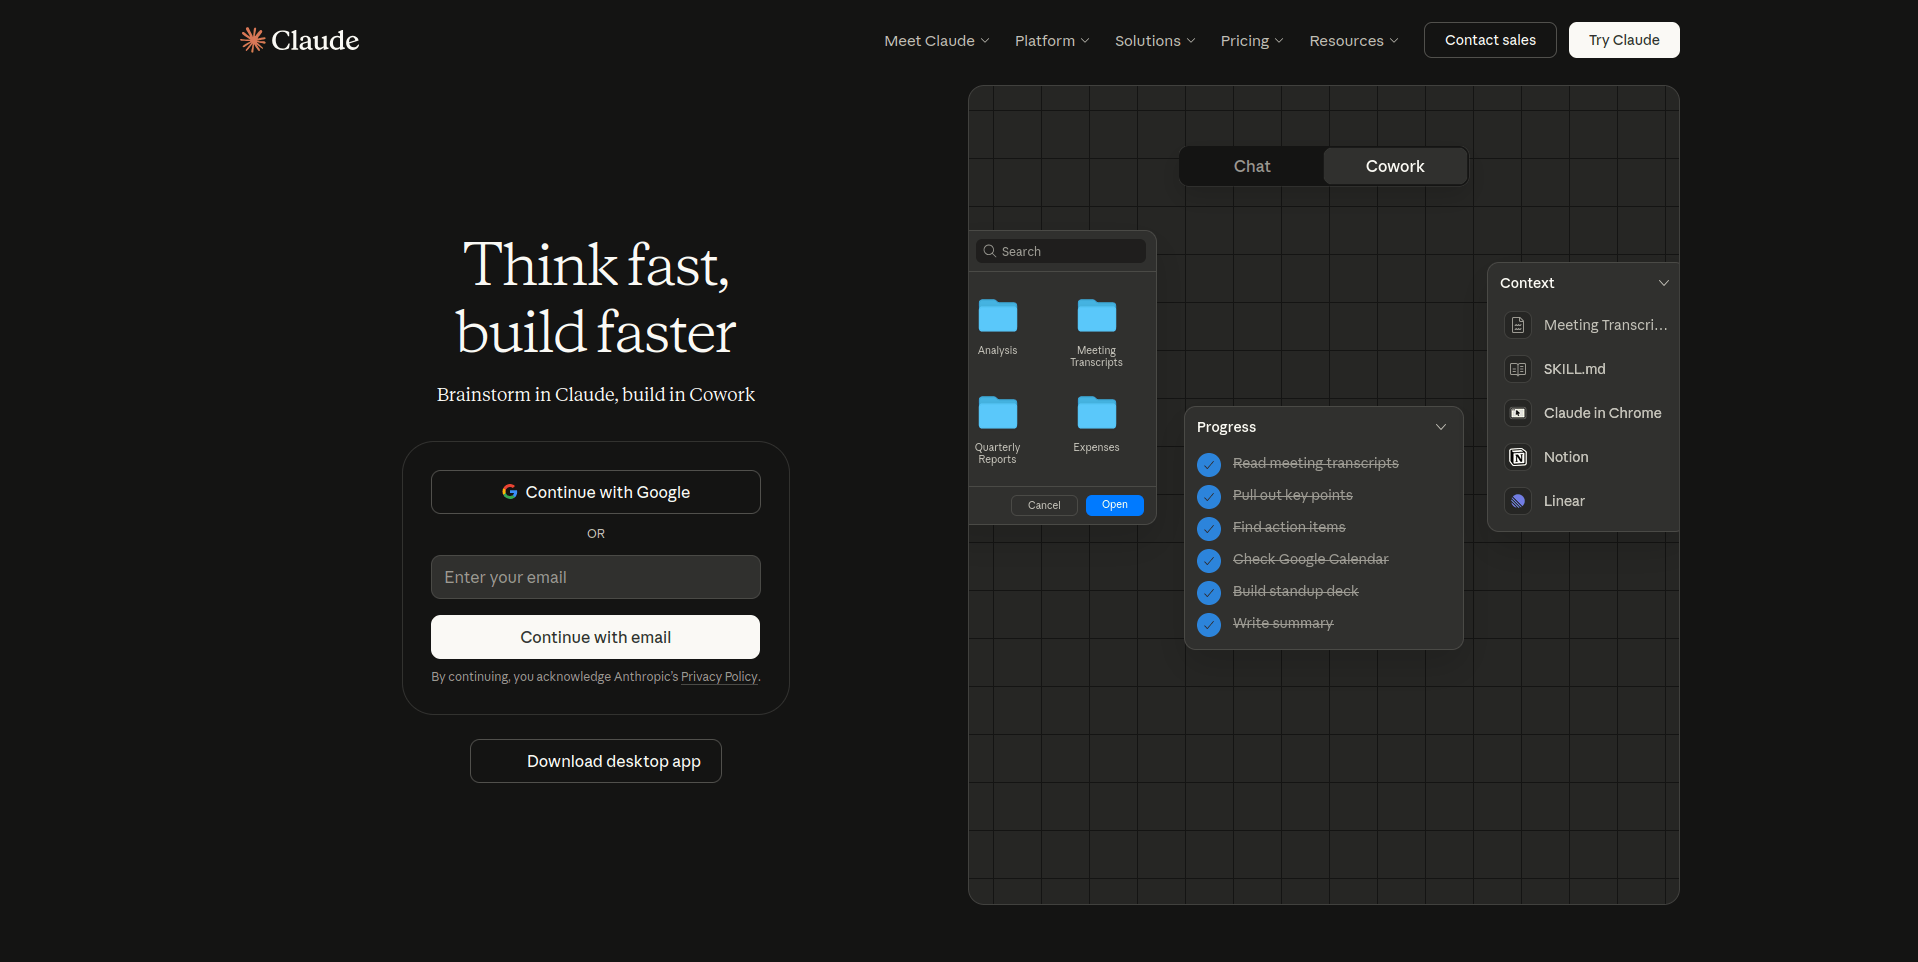The width and height of the screenshot is (1918, 962).
Task: Switch to the Chat tab
Action: click(x=1251, y=166)
